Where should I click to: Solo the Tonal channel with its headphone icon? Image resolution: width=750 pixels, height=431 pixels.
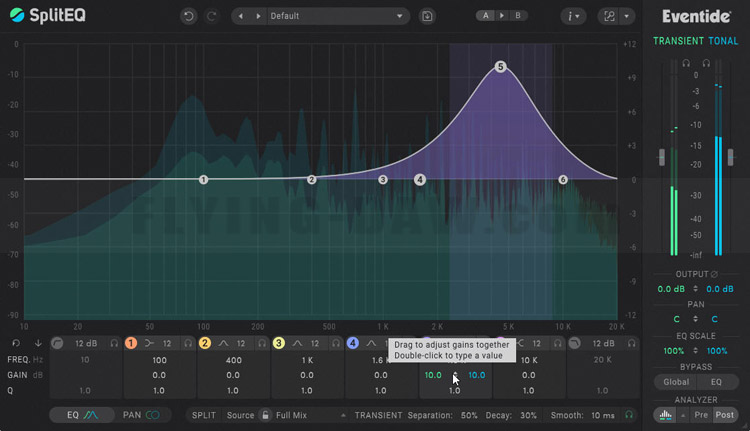[x=706, y=63]
